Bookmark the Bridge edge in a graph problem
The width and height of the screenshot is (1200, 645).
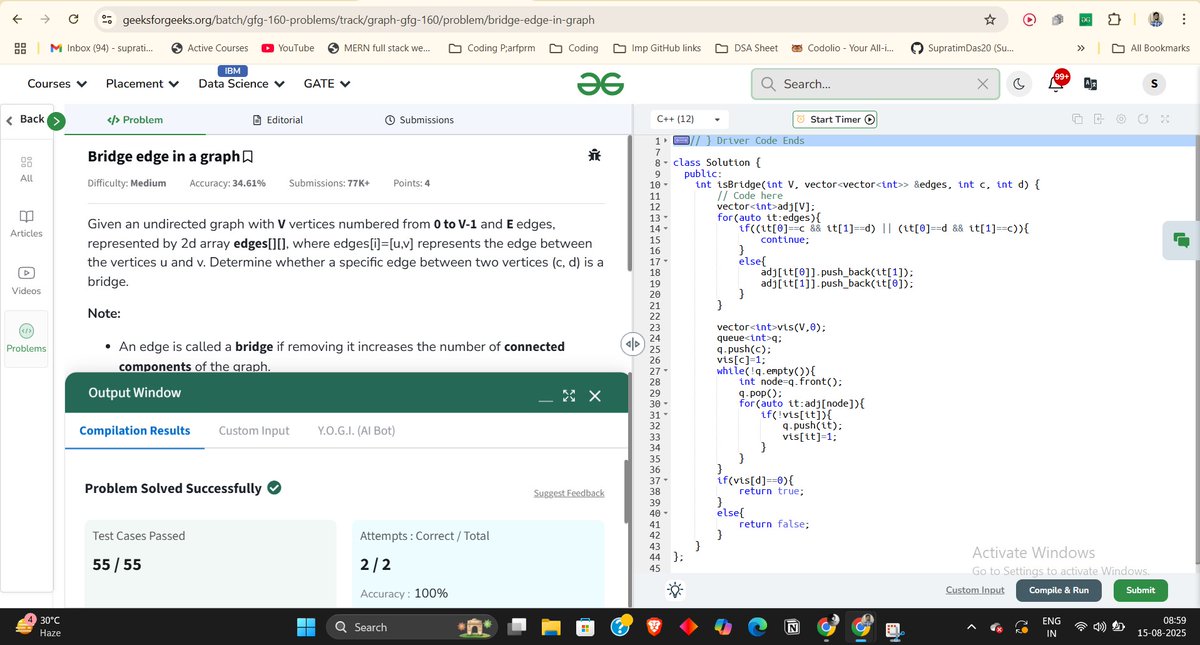[248, 157]
